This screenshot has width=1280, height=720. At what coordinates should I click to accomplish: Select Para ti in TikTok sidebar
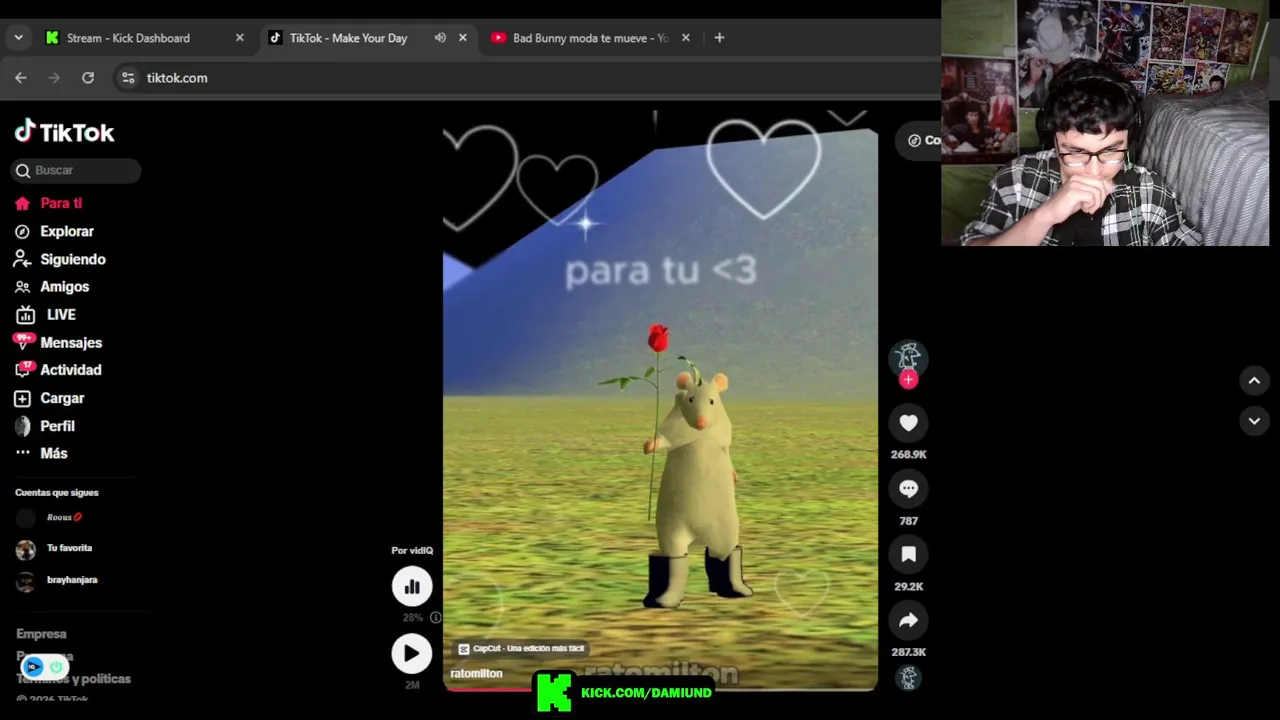point(61,203)
